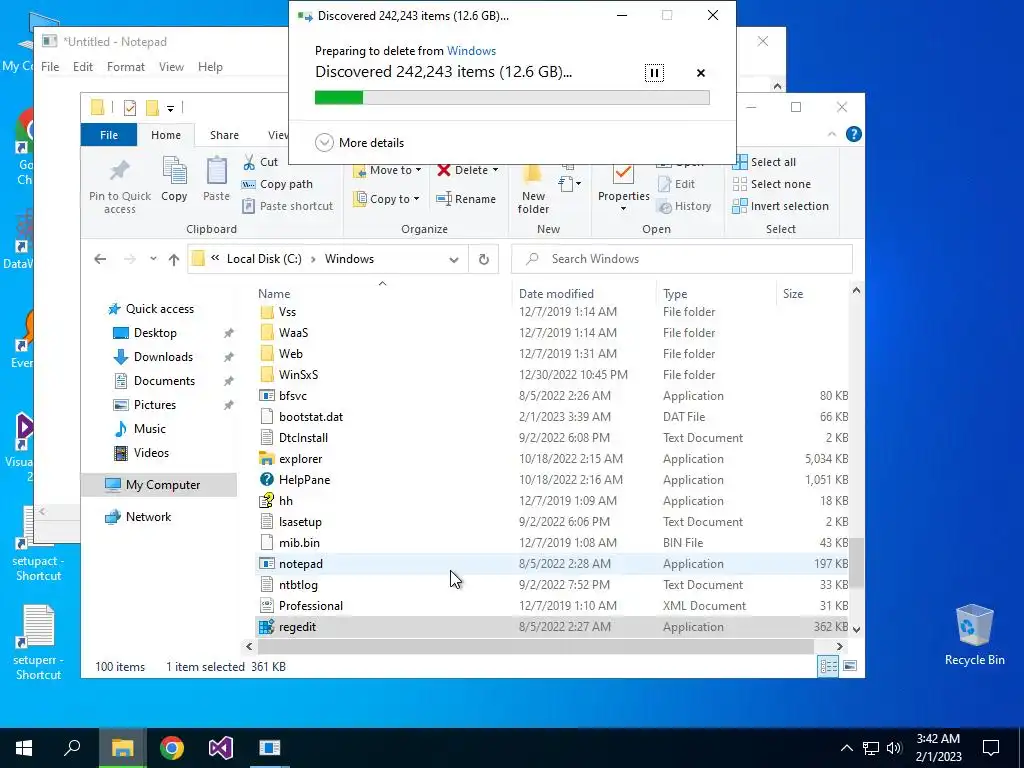Open Visual Studio from the taskbar

point(221,748)
